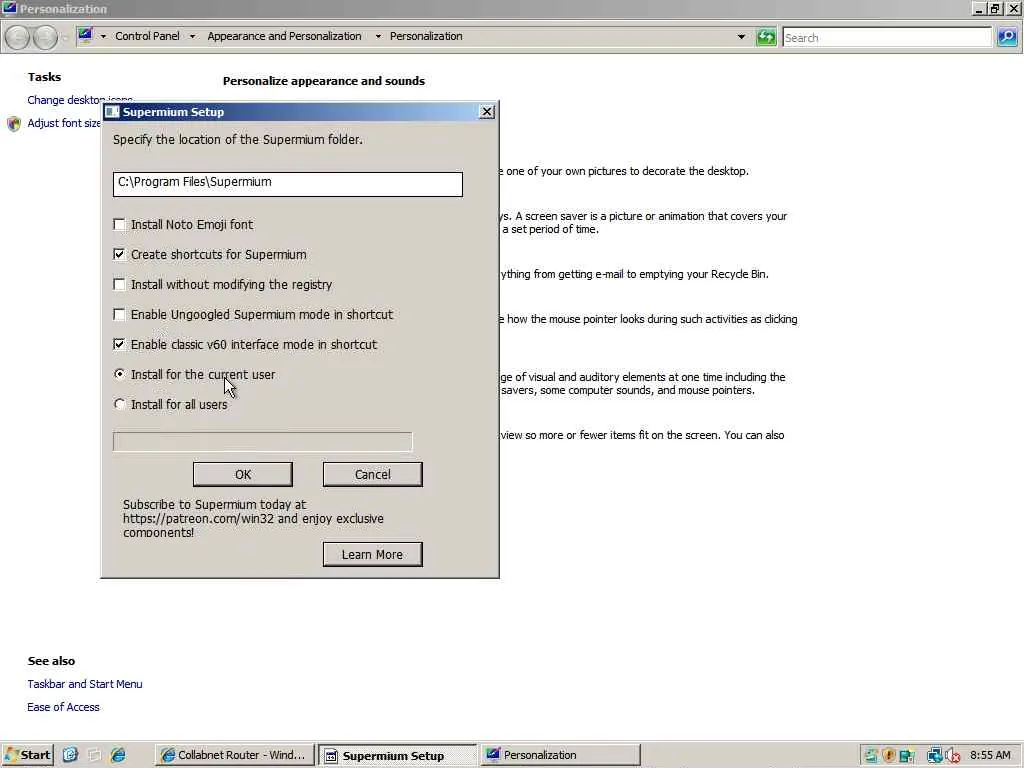Expand dropdown after Control Panel icon

click(103, 37)
